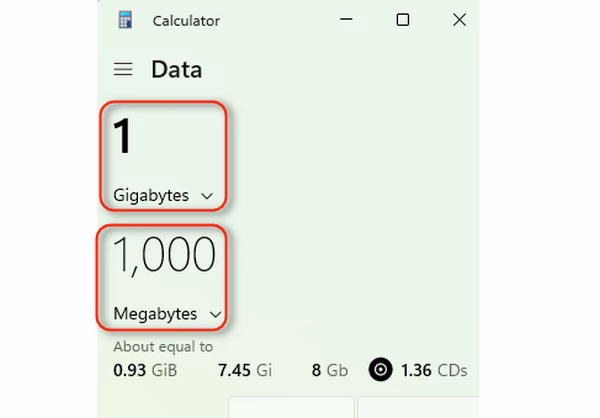The width and height of the screenshot is (600, 418).
Task: Click the Calculator window title text
Action: click(186, 20)
